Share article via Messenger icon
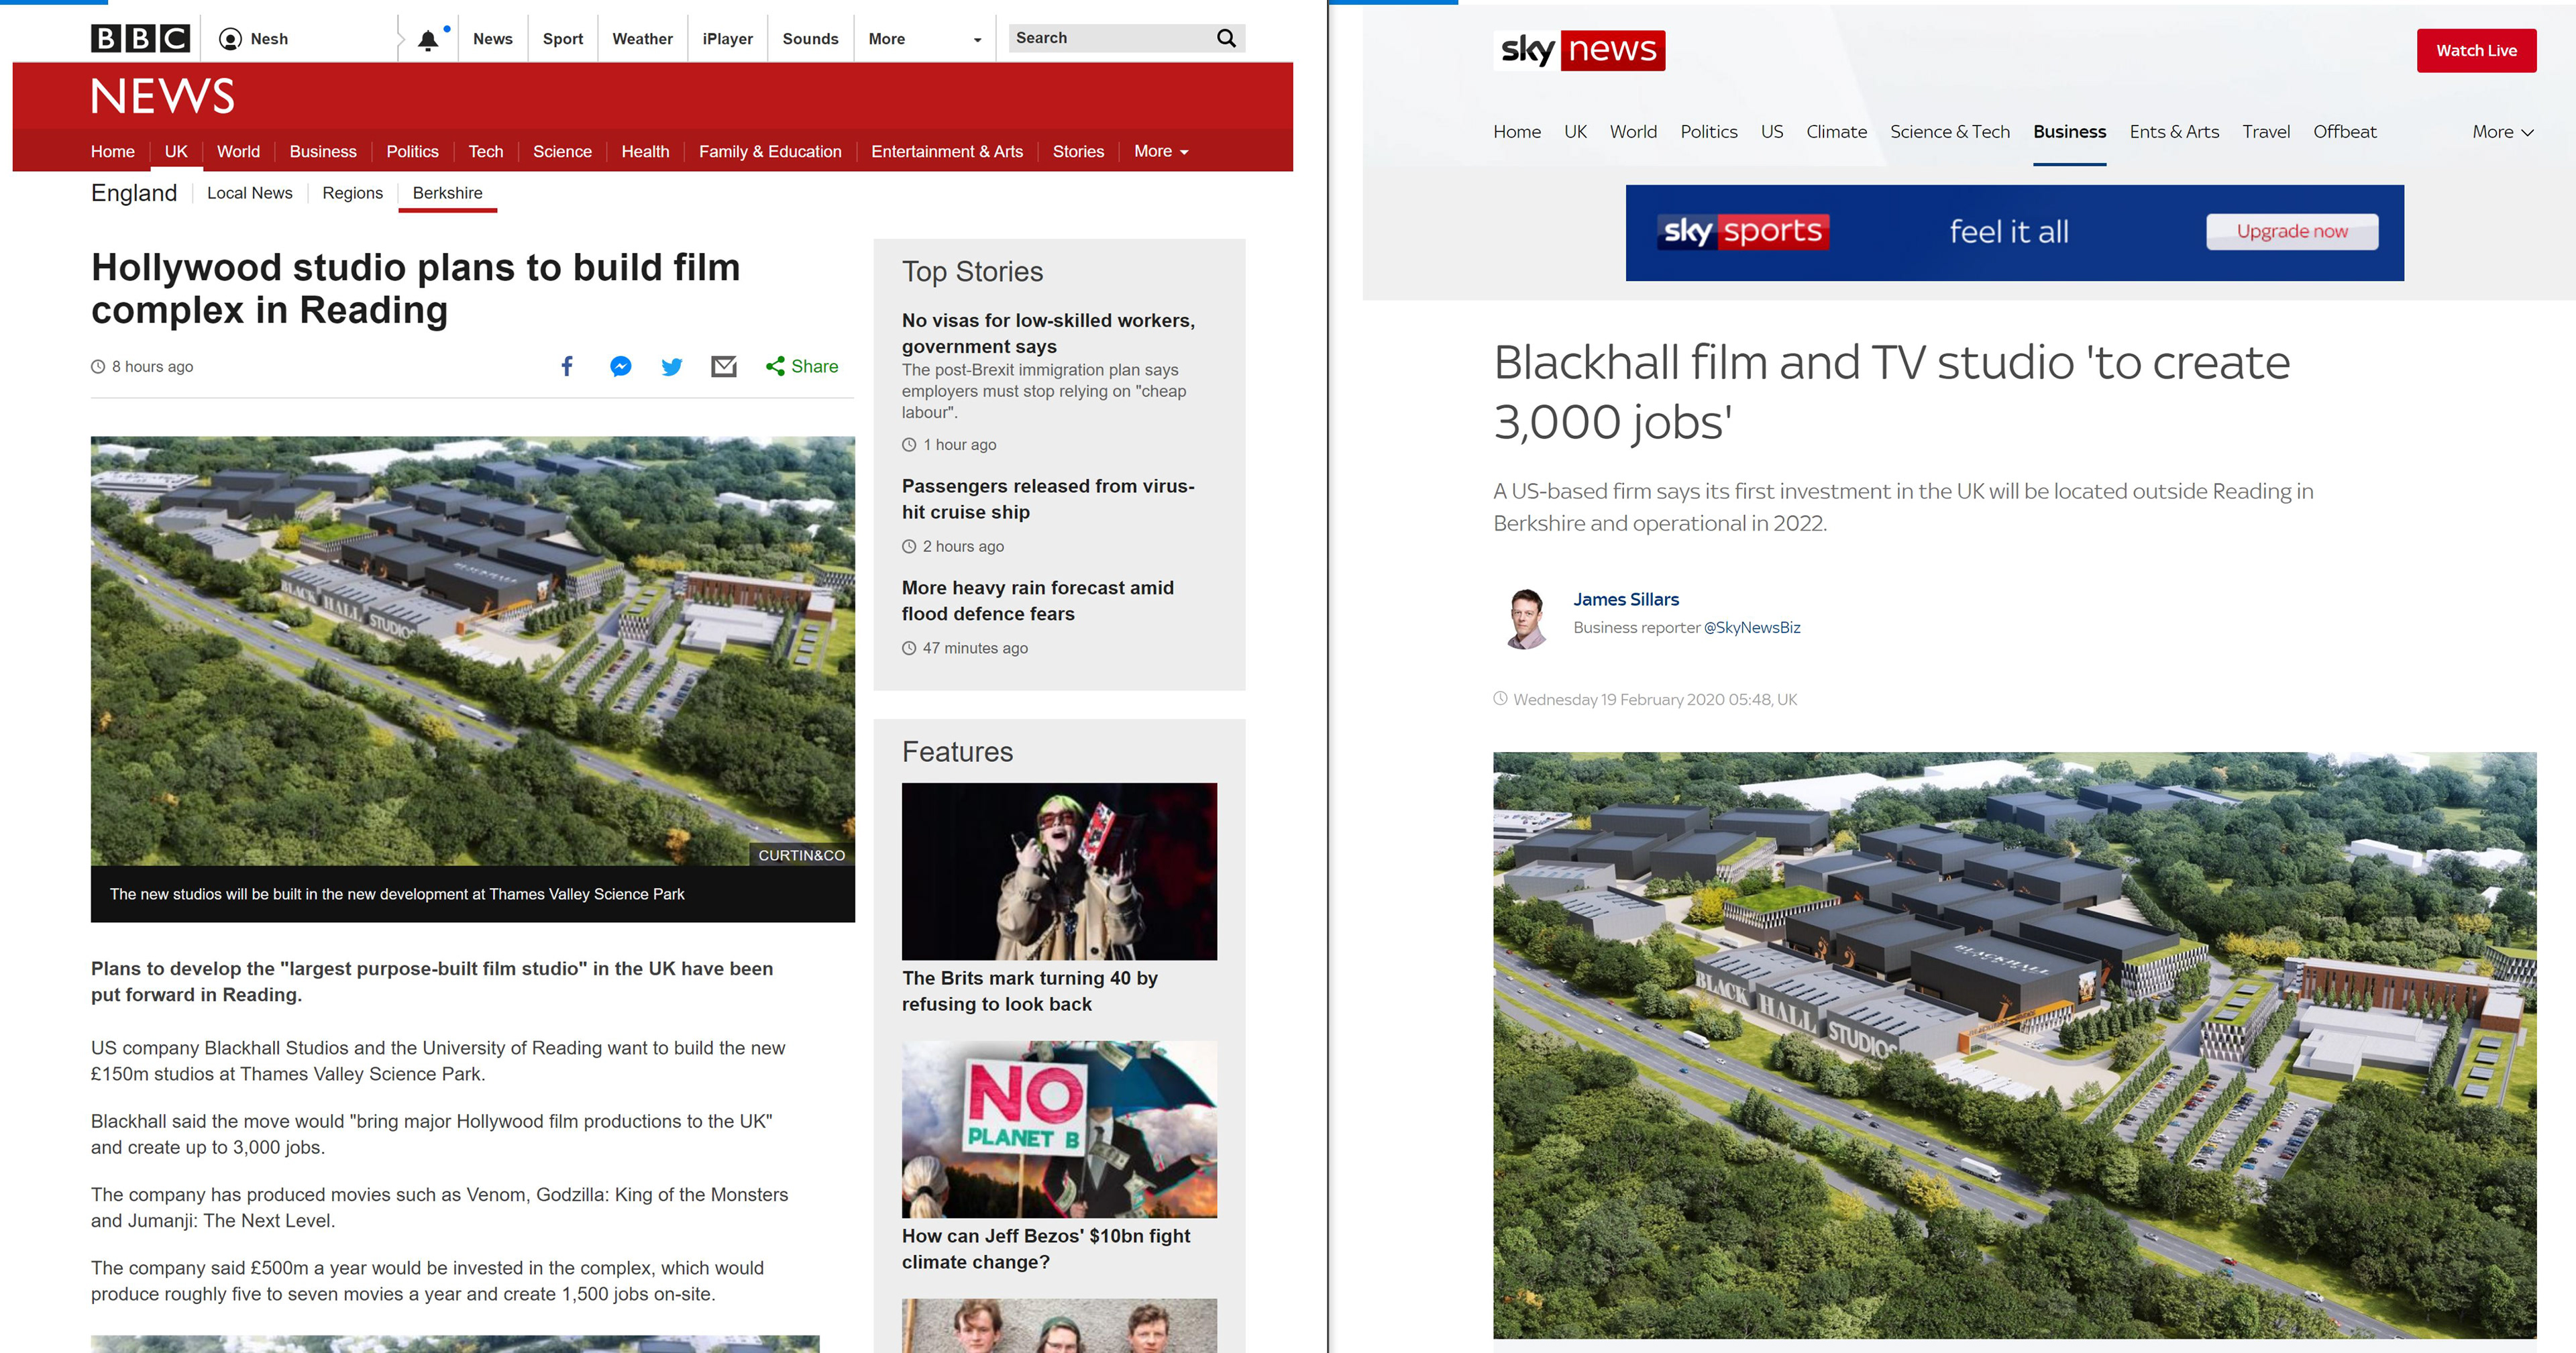 [x=620, y=366]
